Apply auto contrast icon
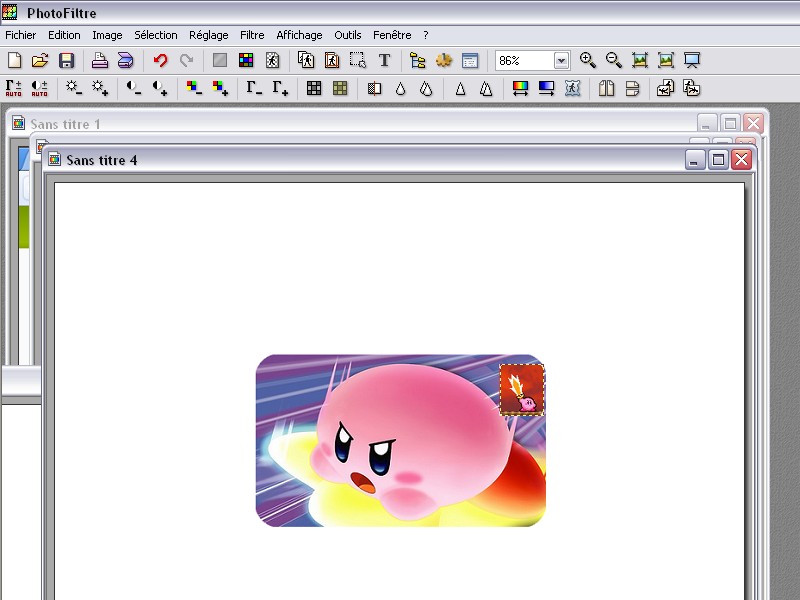The image size is (800, 600). (x=39, y=88)
